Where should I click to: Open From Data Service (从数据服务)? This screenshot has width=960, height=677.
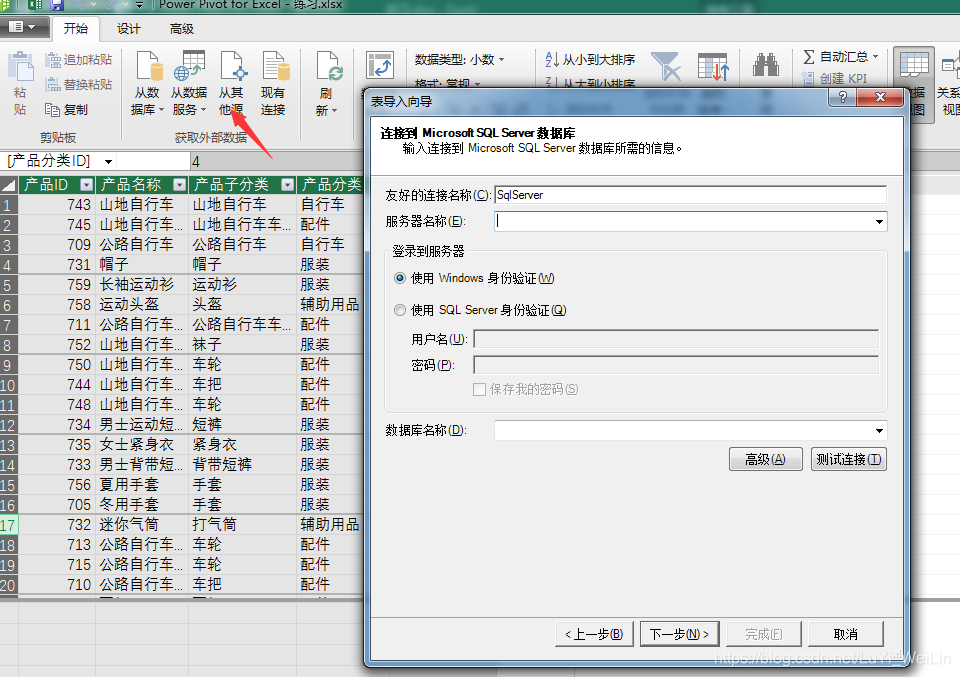pyautogui.click(x=189, y=83)
